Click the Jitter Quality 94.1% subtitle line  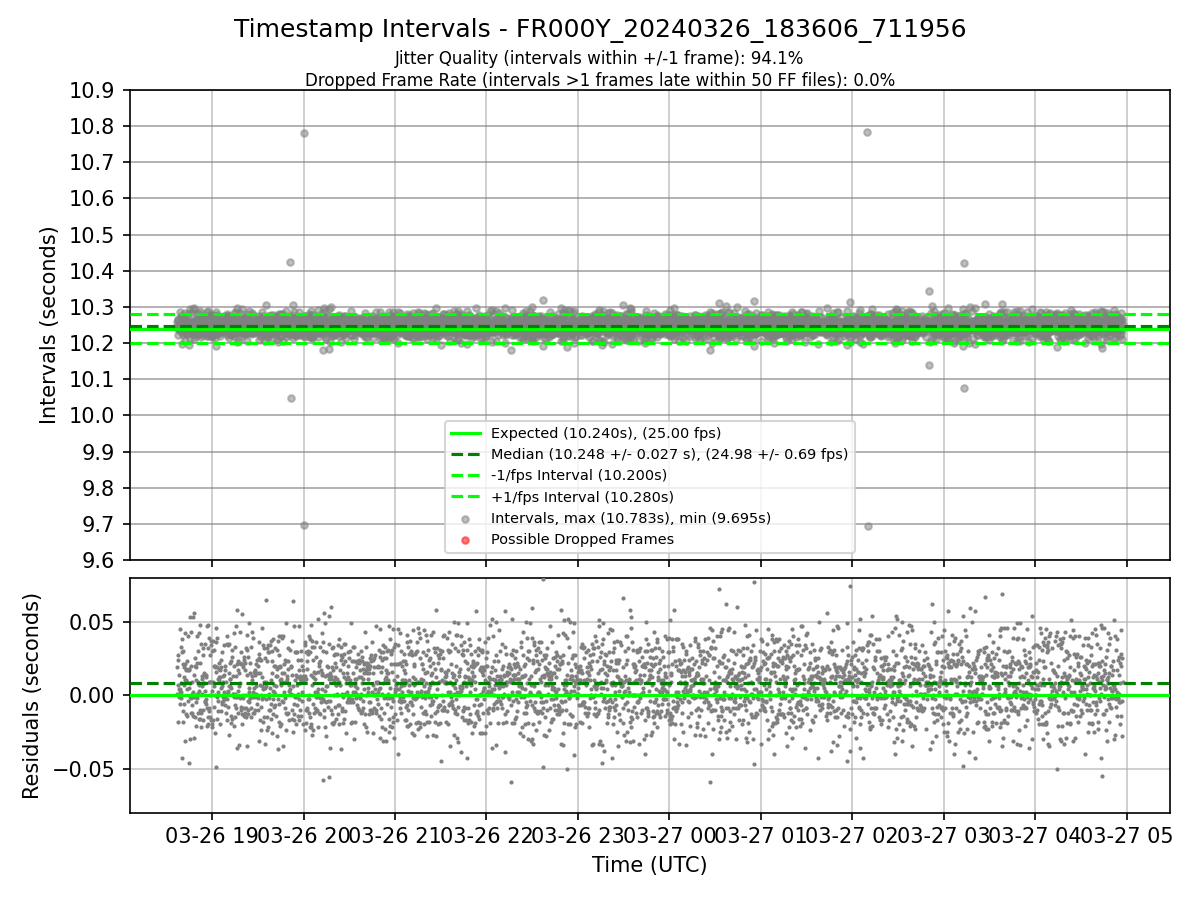599,58
